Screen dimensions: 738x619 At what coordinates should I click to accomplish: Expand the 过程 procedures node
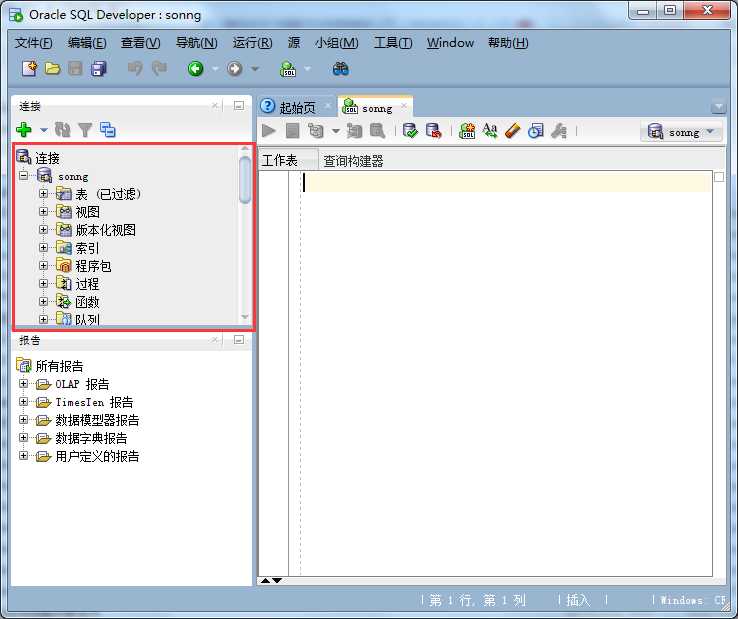[x=43, y=283]
